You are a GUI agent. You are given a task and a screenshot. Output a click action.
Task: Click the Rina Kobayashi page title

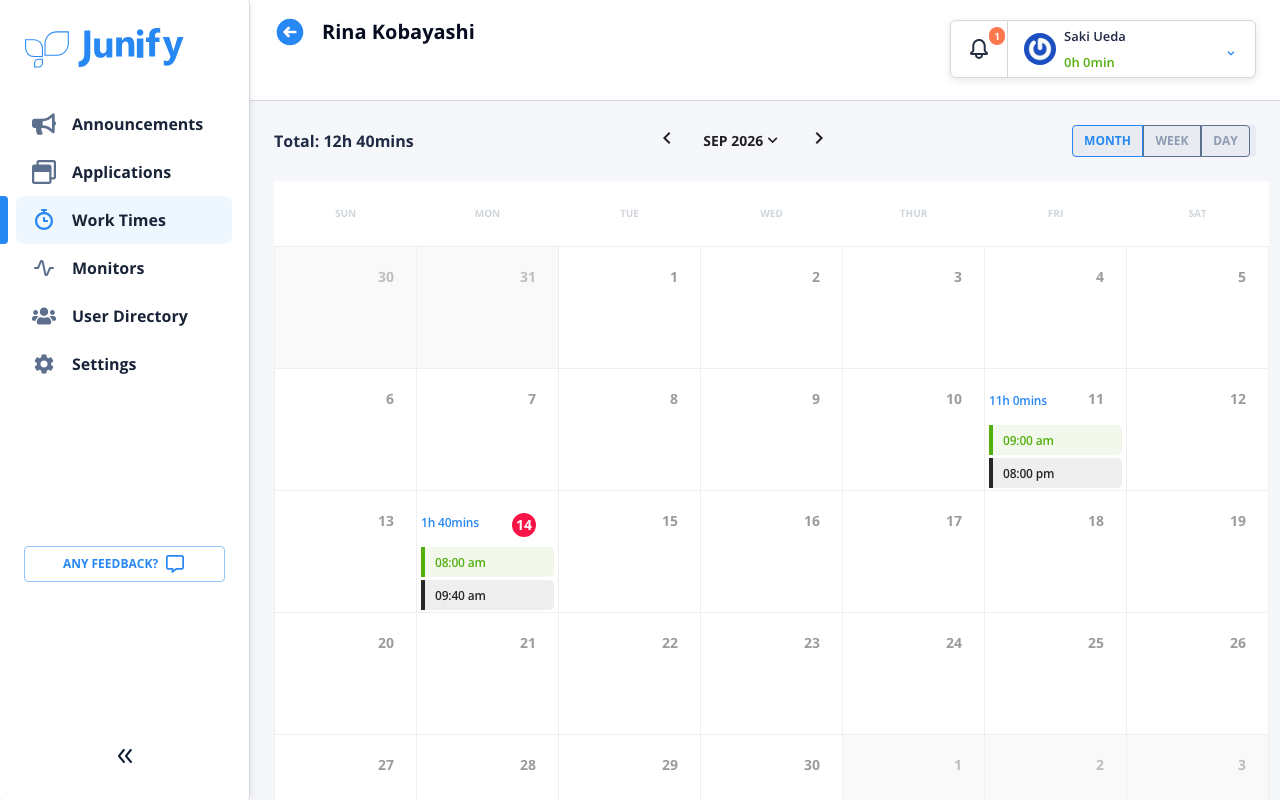click(x=398, y=32)
